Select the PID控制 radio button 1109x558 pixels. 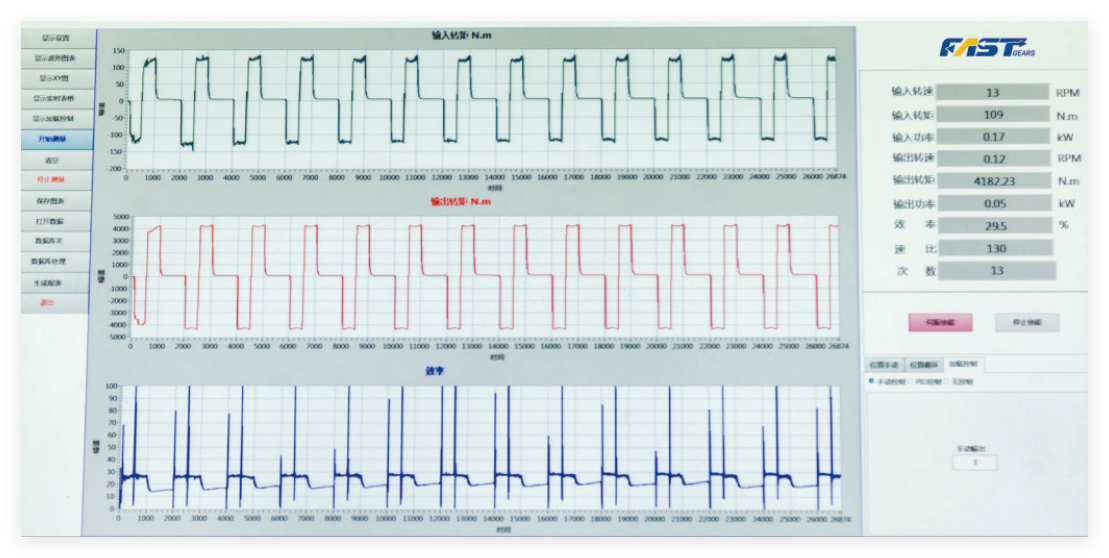913,381
